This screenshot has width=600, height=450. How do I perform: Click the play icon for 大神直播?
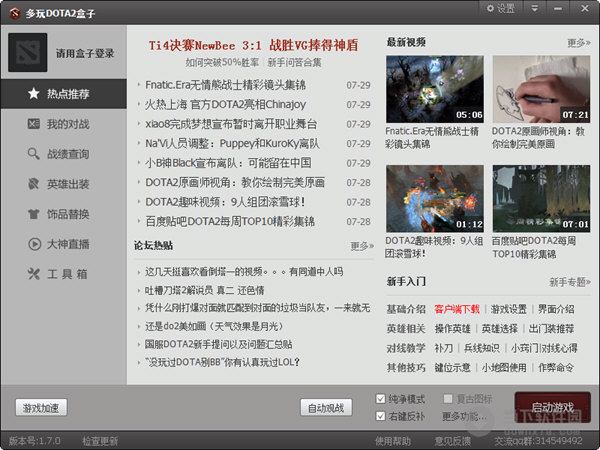(34, 244)
